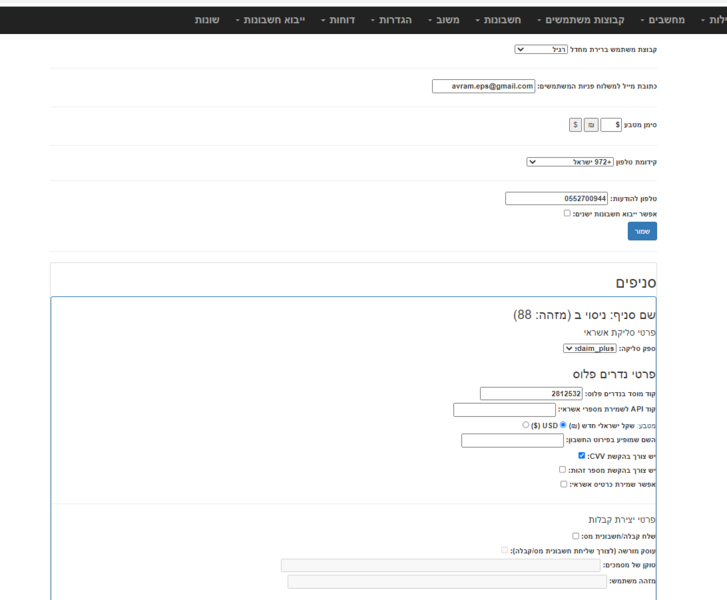Enable the אפשר ייבוא חשבונות ישנים checkbox
Screen dimensions: 727x600
click(567, 213)
